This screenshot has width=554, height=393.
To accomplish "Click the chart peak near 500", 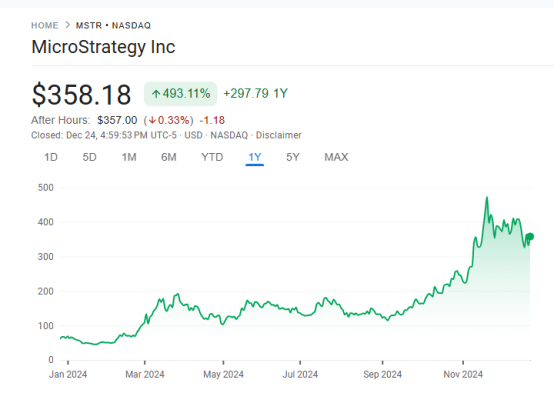I will [x=487, y=198].
